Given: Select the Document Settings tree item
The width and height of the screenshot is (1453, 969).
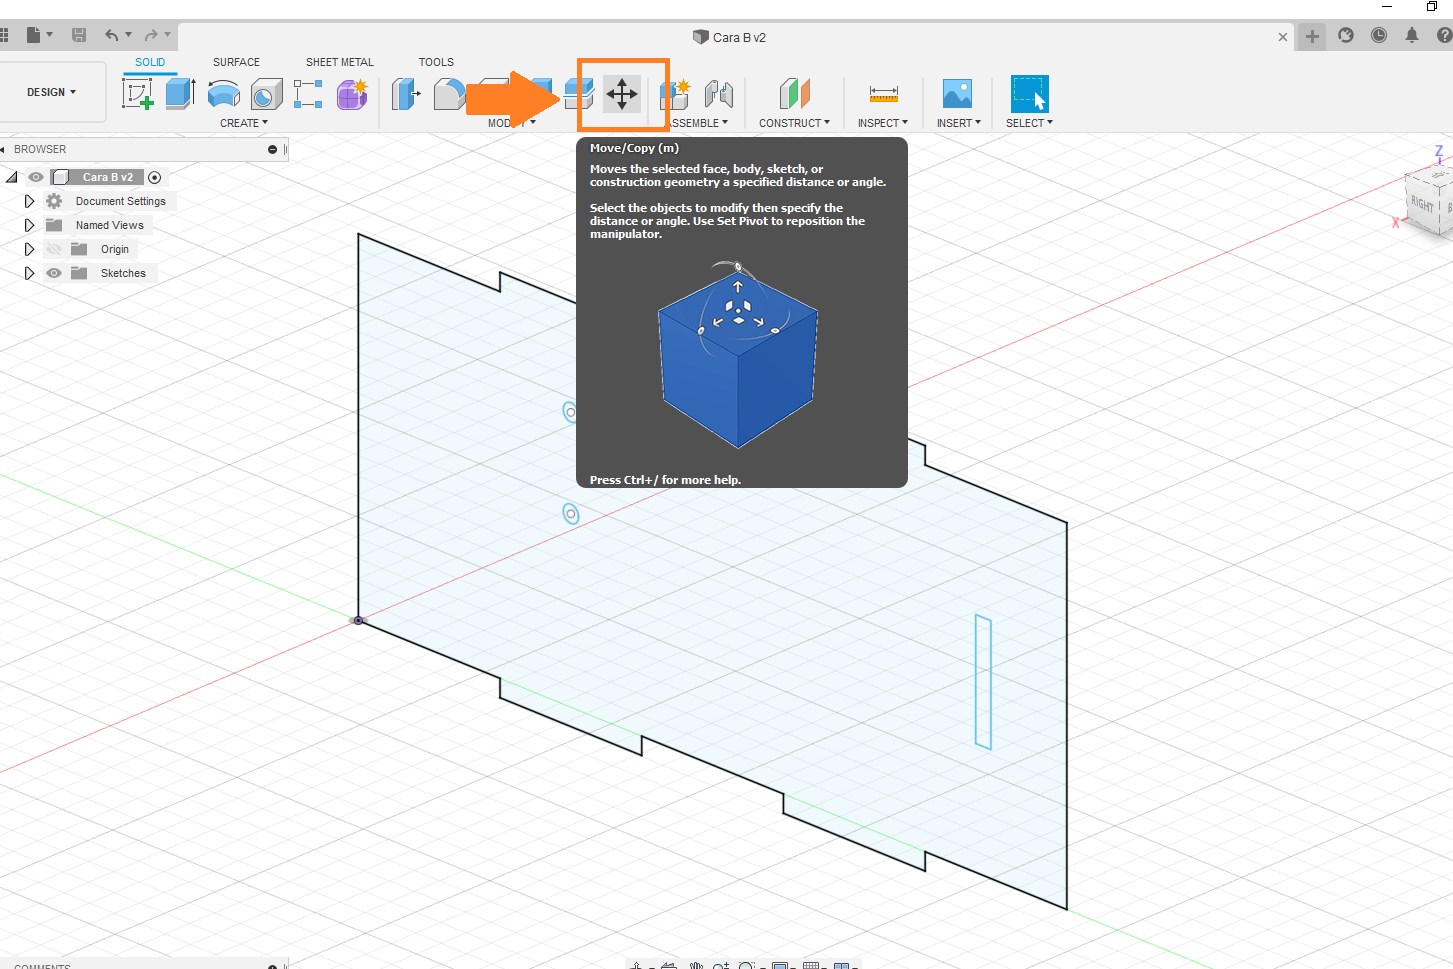Looking at the screenshot, I should click(121, 201).
